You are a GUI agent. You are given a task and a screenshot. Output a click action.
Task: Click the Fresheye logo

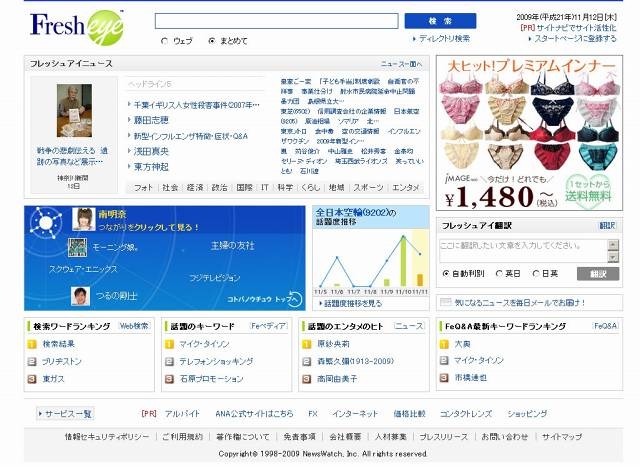point(77,27)
